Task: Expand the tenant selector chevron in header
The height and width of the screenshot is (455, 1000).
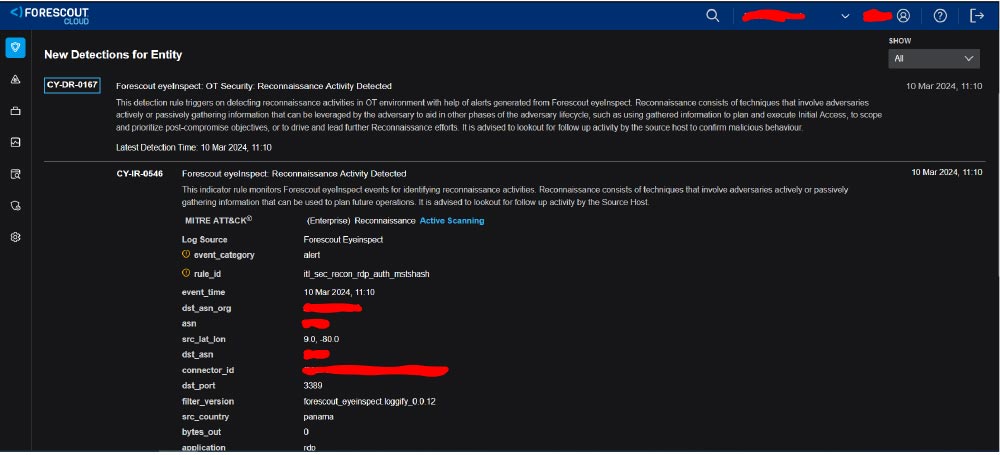Action: 845,16
